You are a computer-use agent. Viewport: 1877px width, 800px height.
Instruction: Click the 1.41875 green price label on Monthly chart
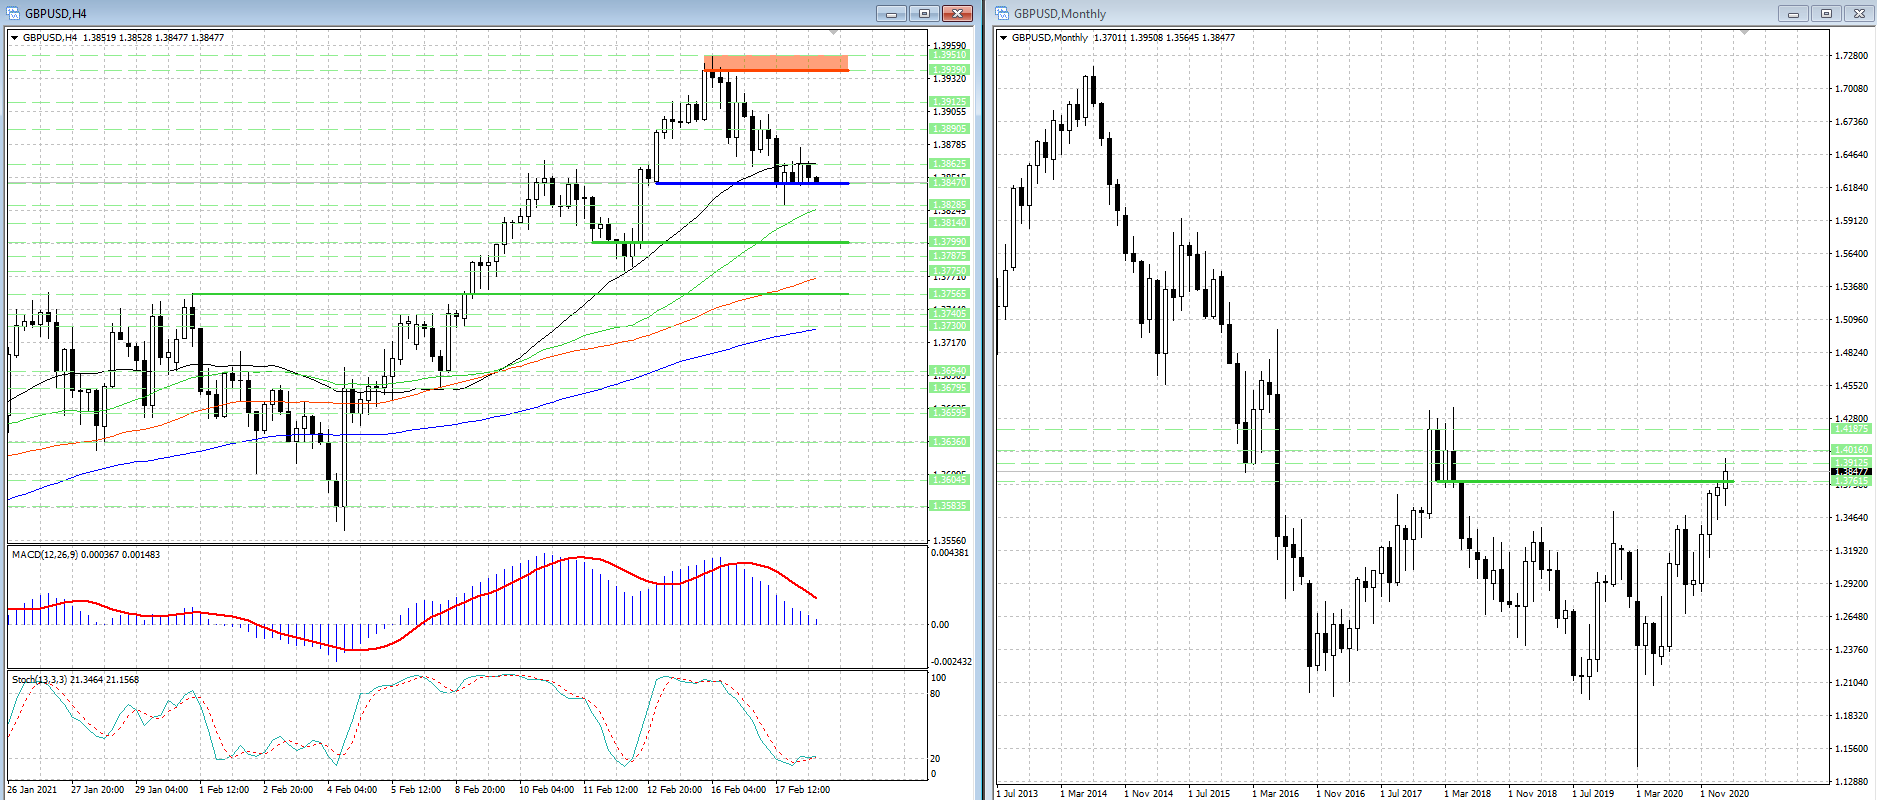coord(1851,428)
